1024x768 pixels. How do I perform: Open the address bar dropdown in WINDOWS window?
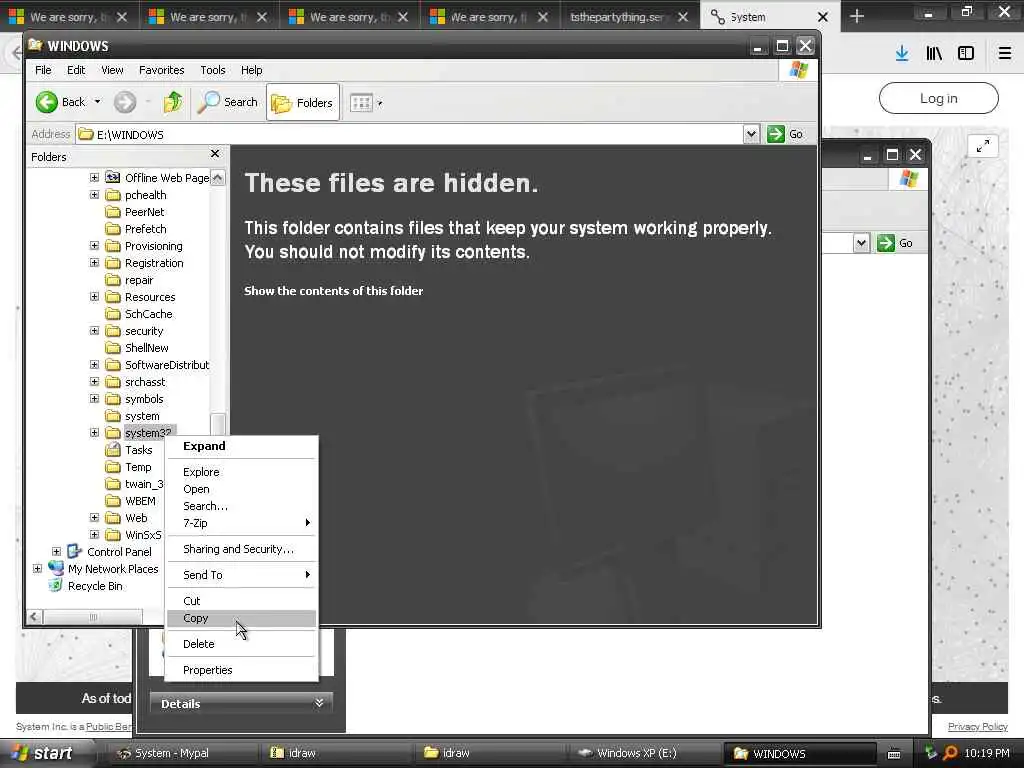pyautogui.click(x=751, y=134)
